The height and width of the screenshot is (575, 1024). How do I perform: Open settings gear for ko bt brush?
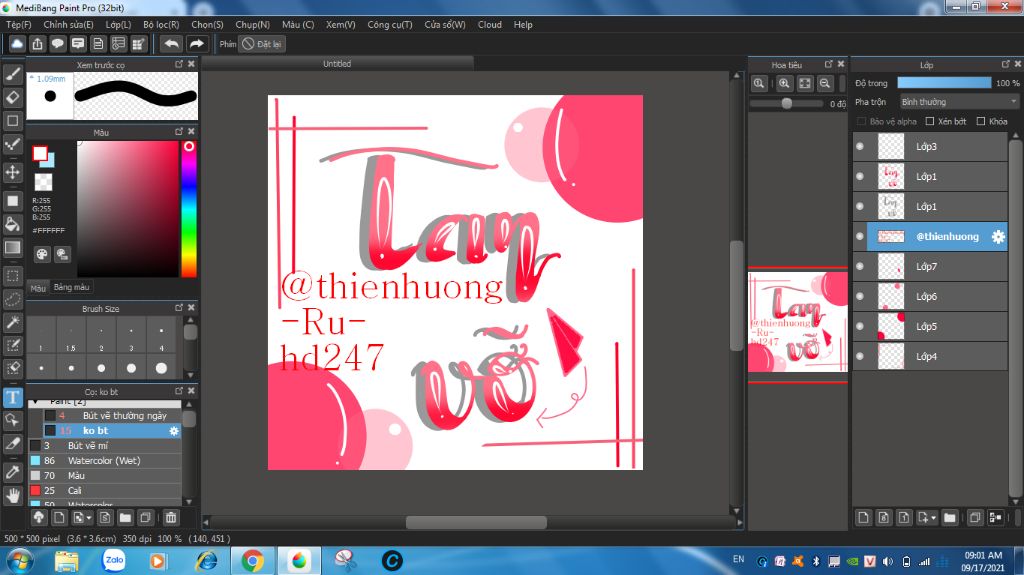pos(174,431)
